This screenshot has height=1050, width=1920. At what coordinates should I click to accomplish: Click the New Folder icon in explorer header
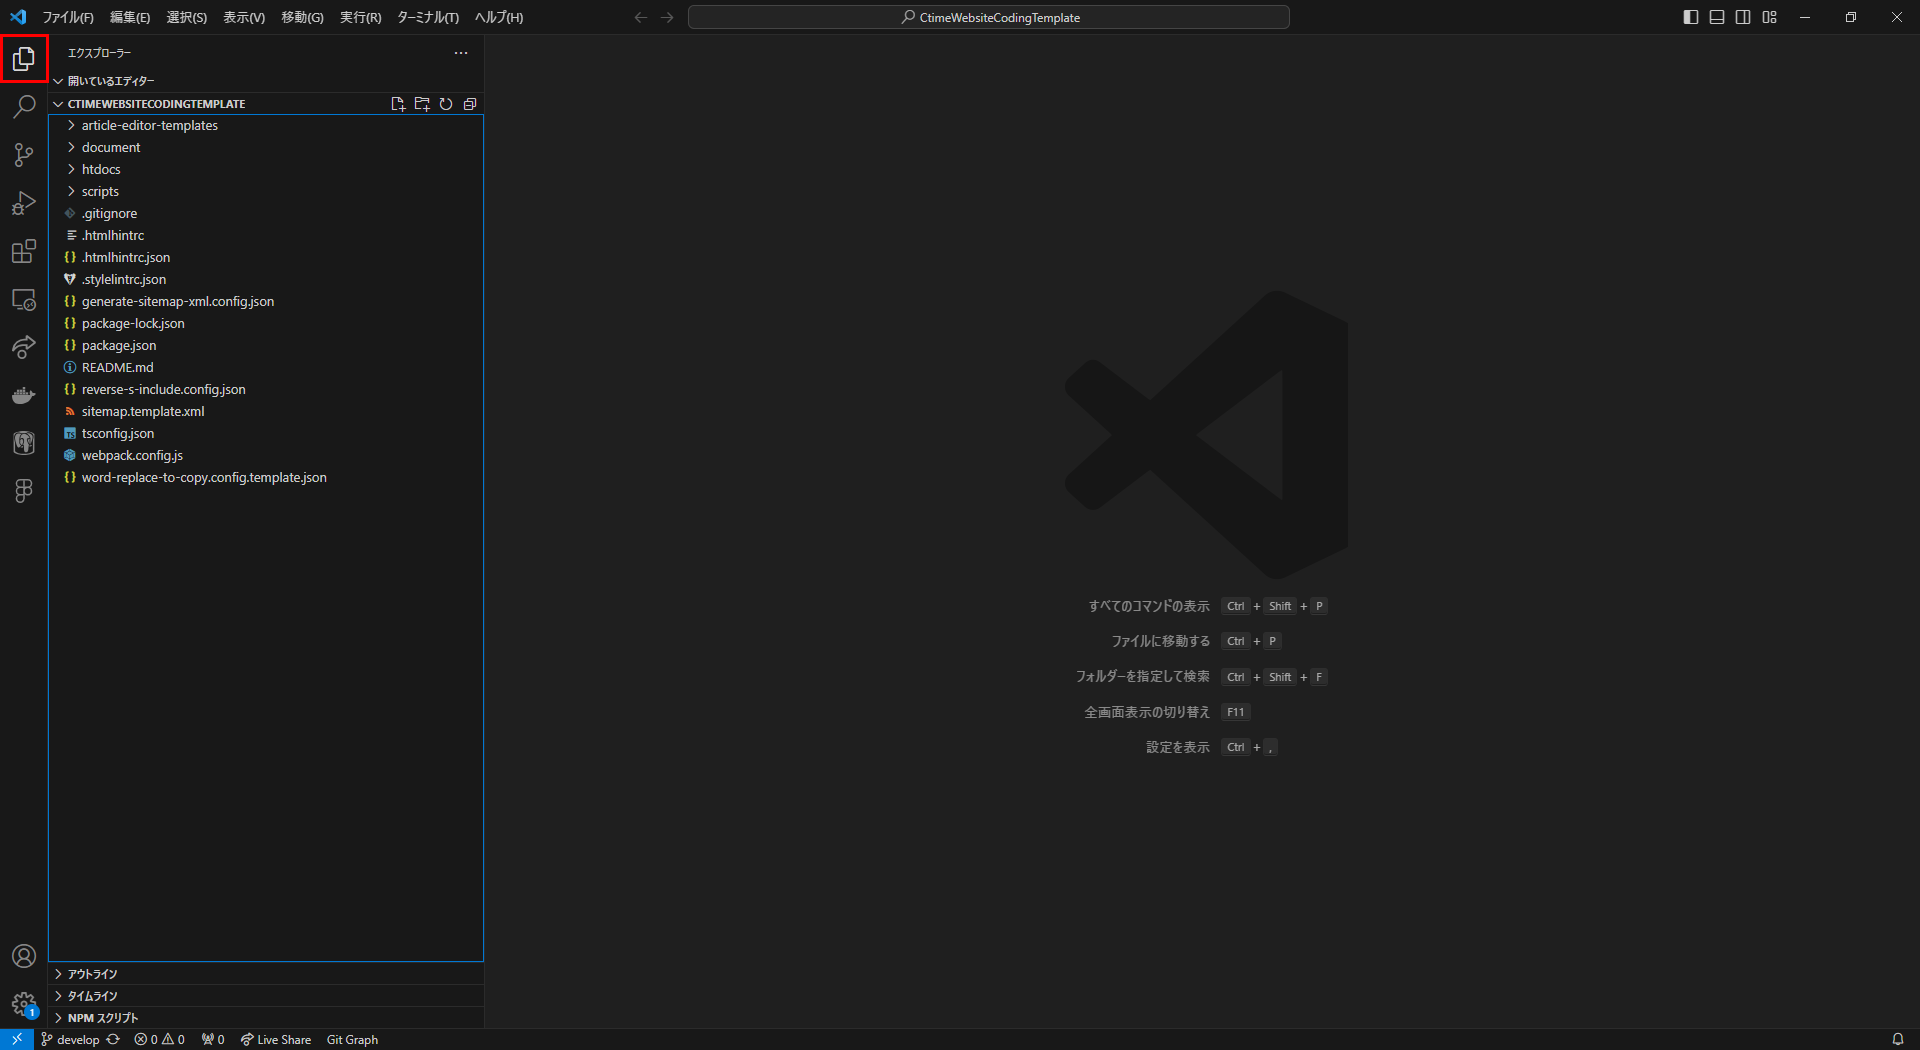pyautogui.click(x=422, y=104)
